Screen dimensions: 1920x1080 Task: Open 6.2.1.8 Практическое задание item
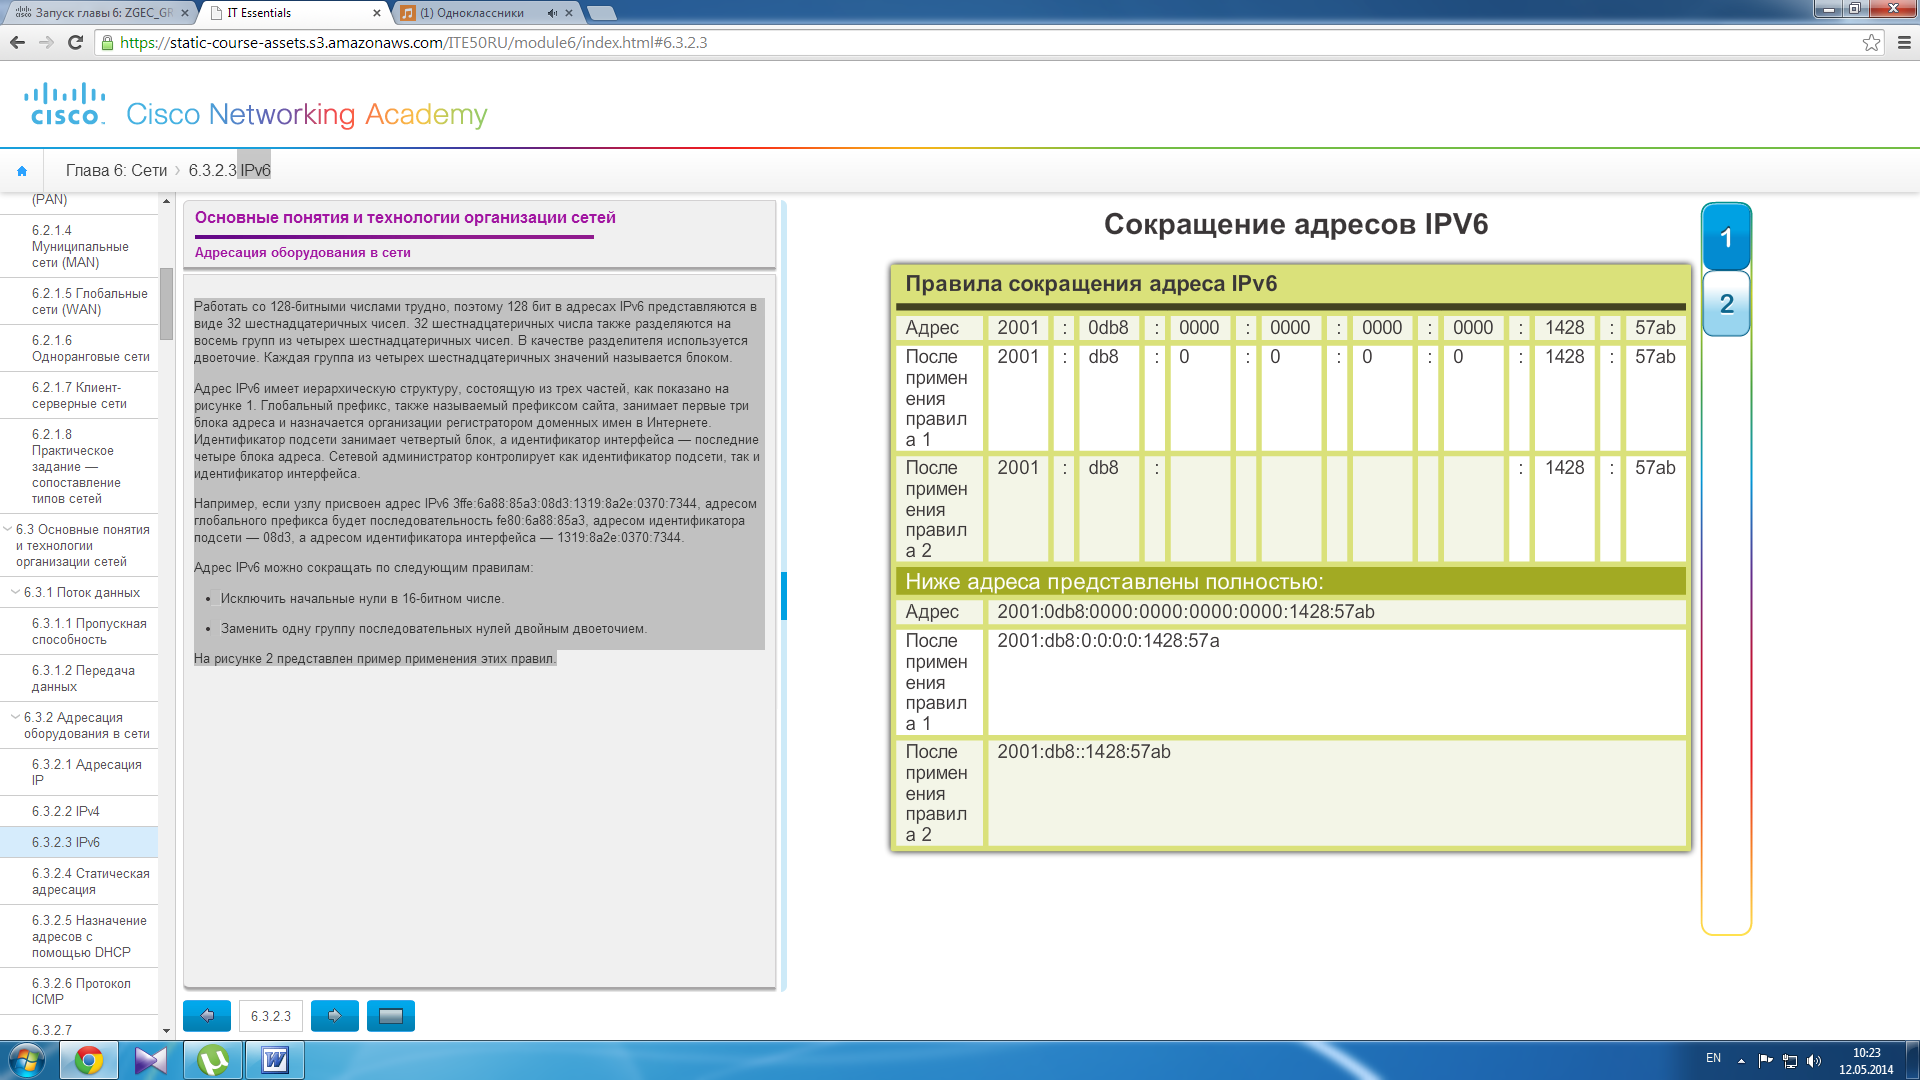pos(79,466)
